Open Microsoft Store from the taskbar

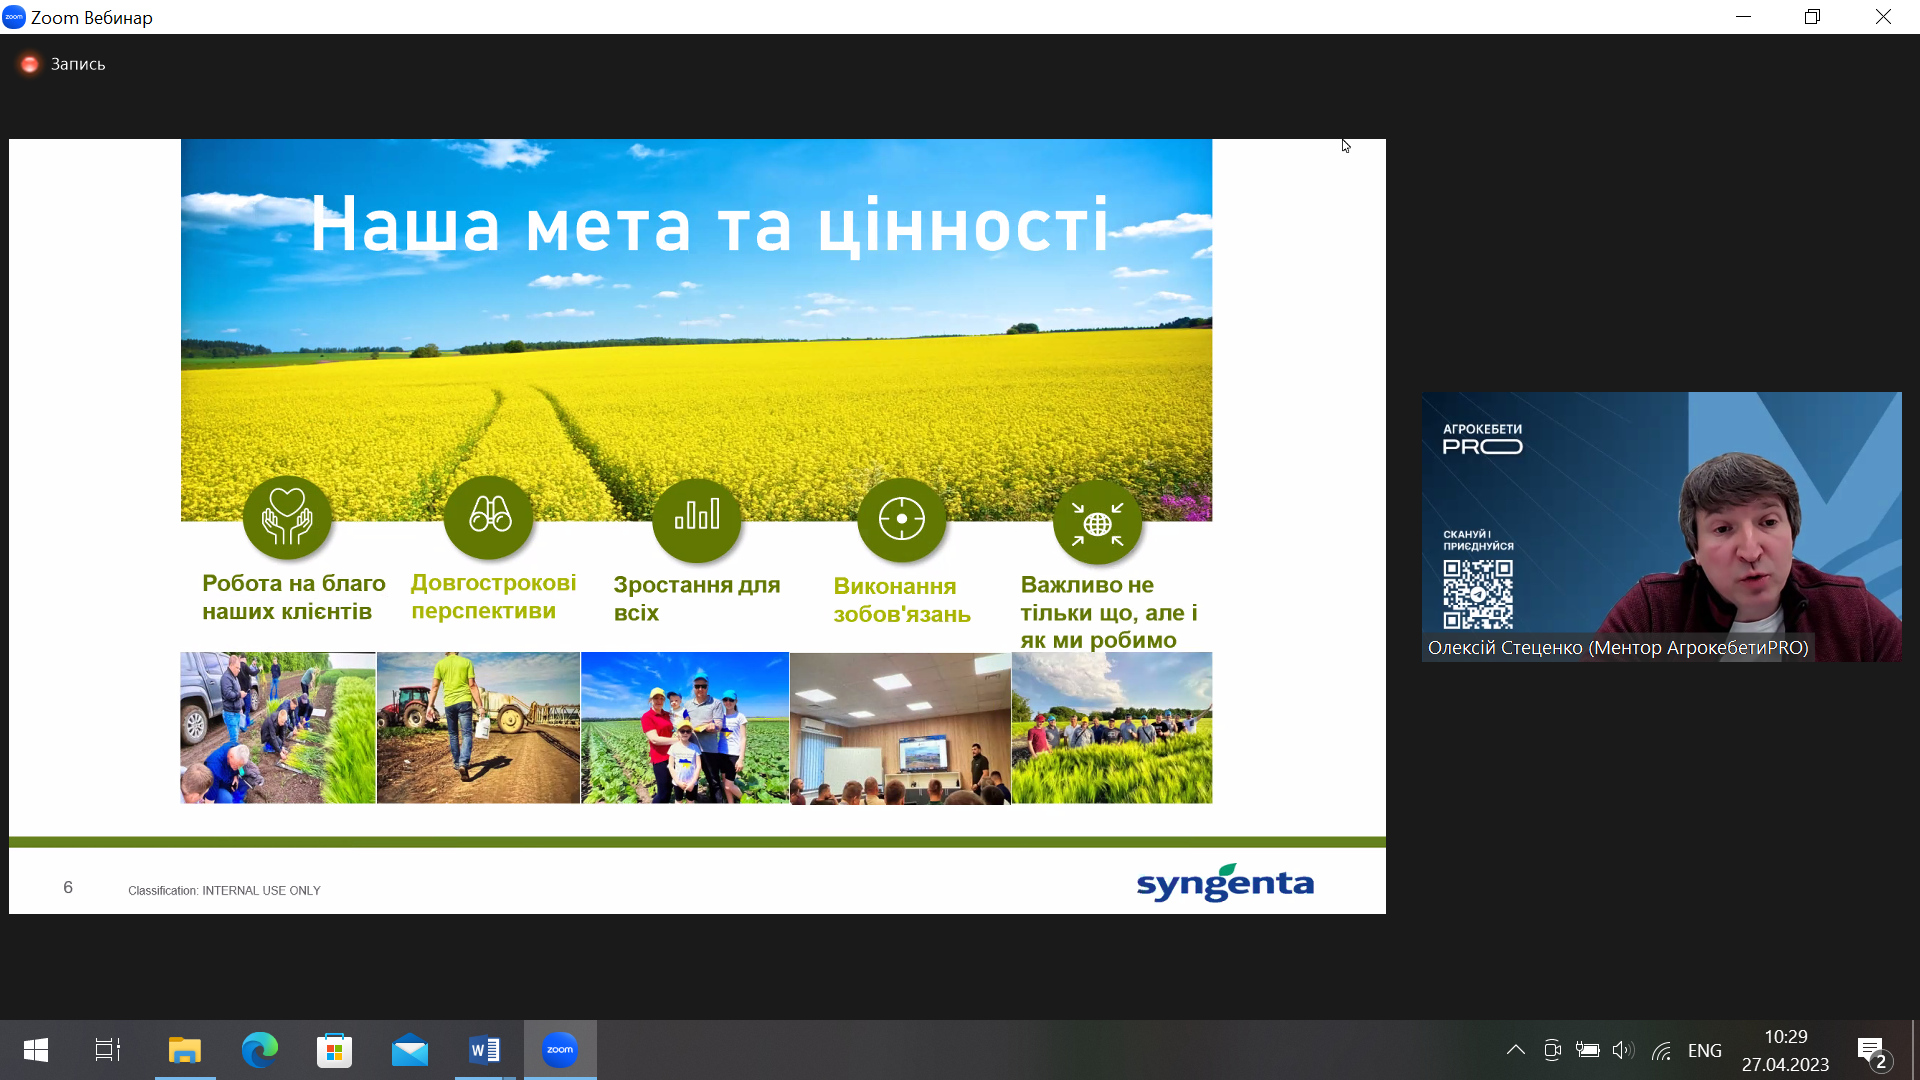pos(334,1050)
